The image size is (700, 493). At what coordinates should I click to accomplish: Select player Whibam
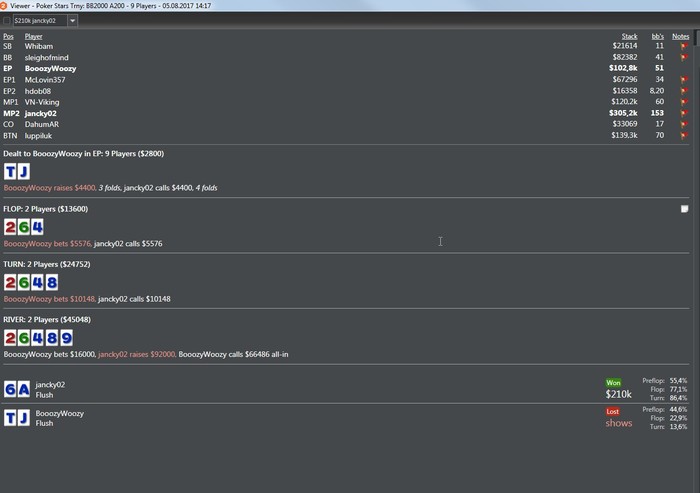[39, 46]
